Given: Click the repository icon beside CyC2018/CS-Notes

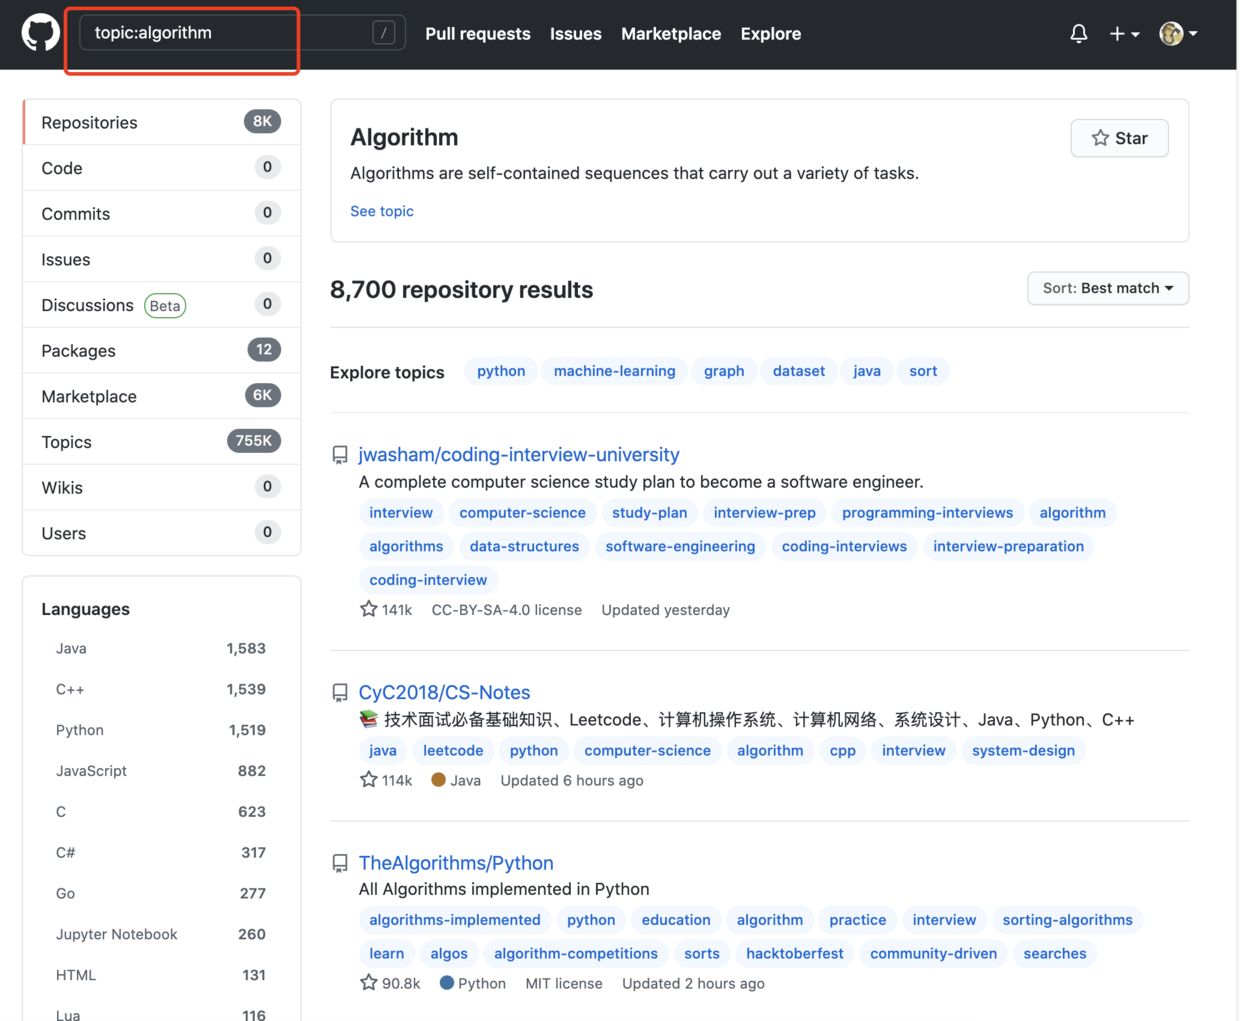Looking at the screenshot, I should [340, 692].
